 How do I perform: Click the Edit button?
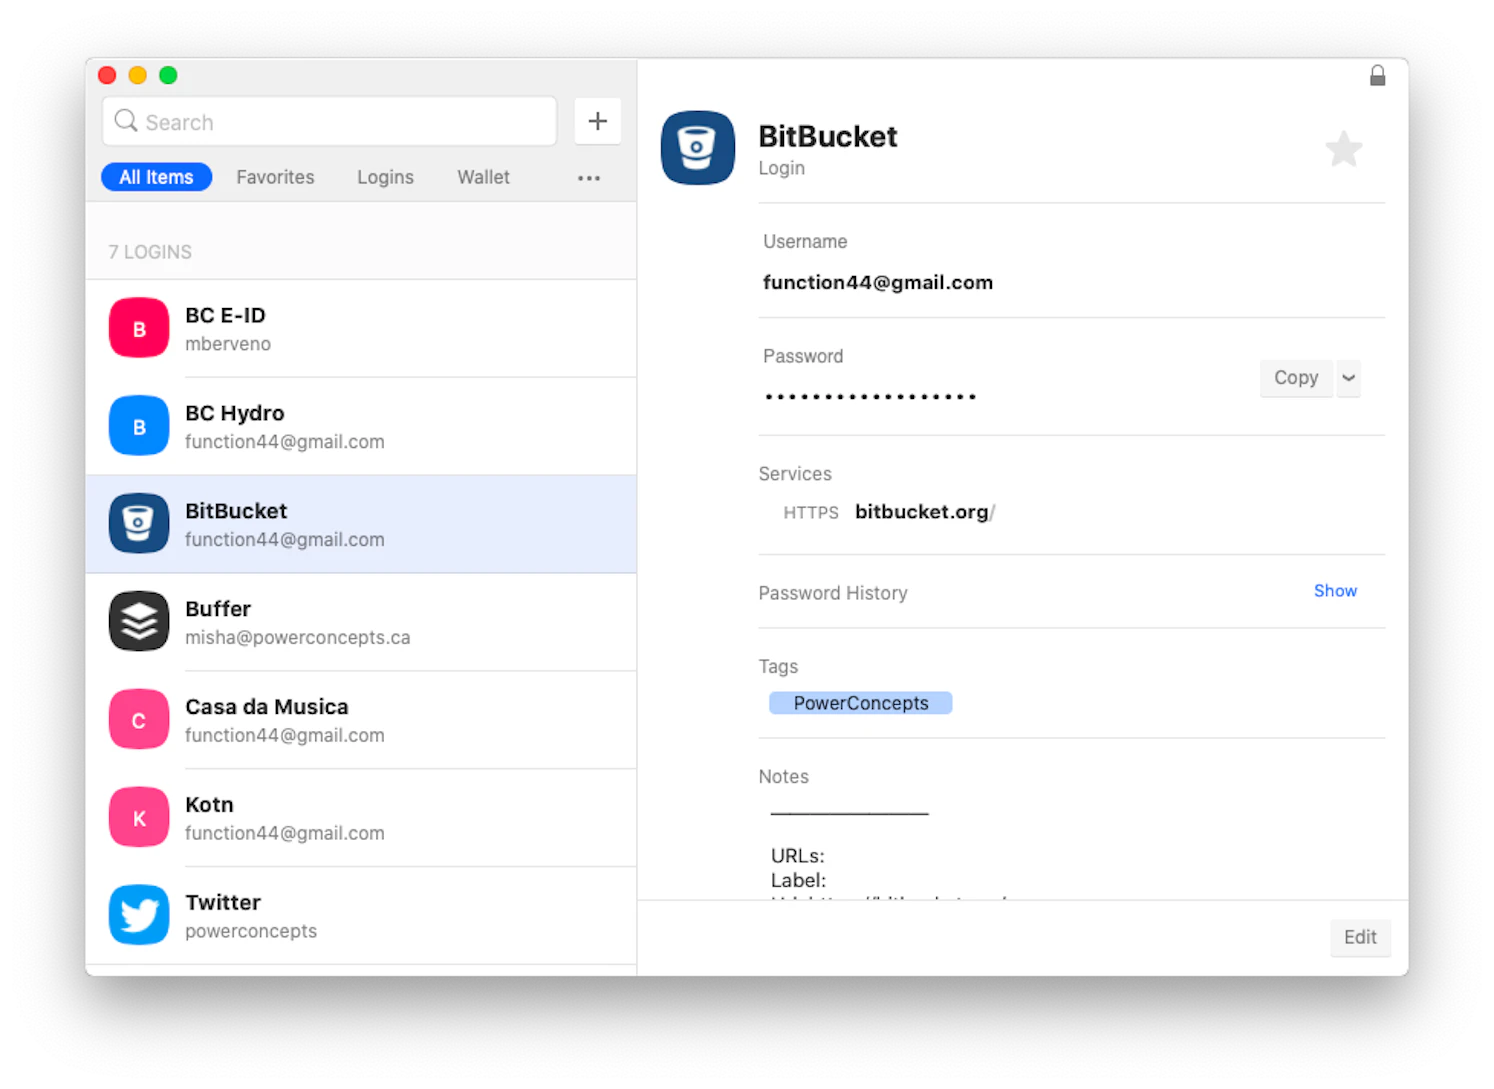click(x=1360, y=937)
